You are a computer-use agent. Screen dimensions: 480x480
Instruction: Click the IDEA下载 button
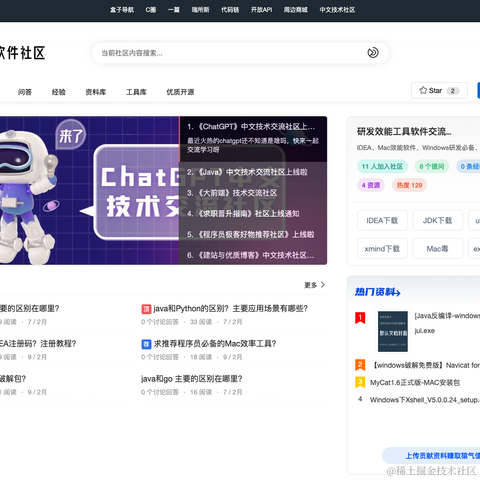click(x=382, y=220)
